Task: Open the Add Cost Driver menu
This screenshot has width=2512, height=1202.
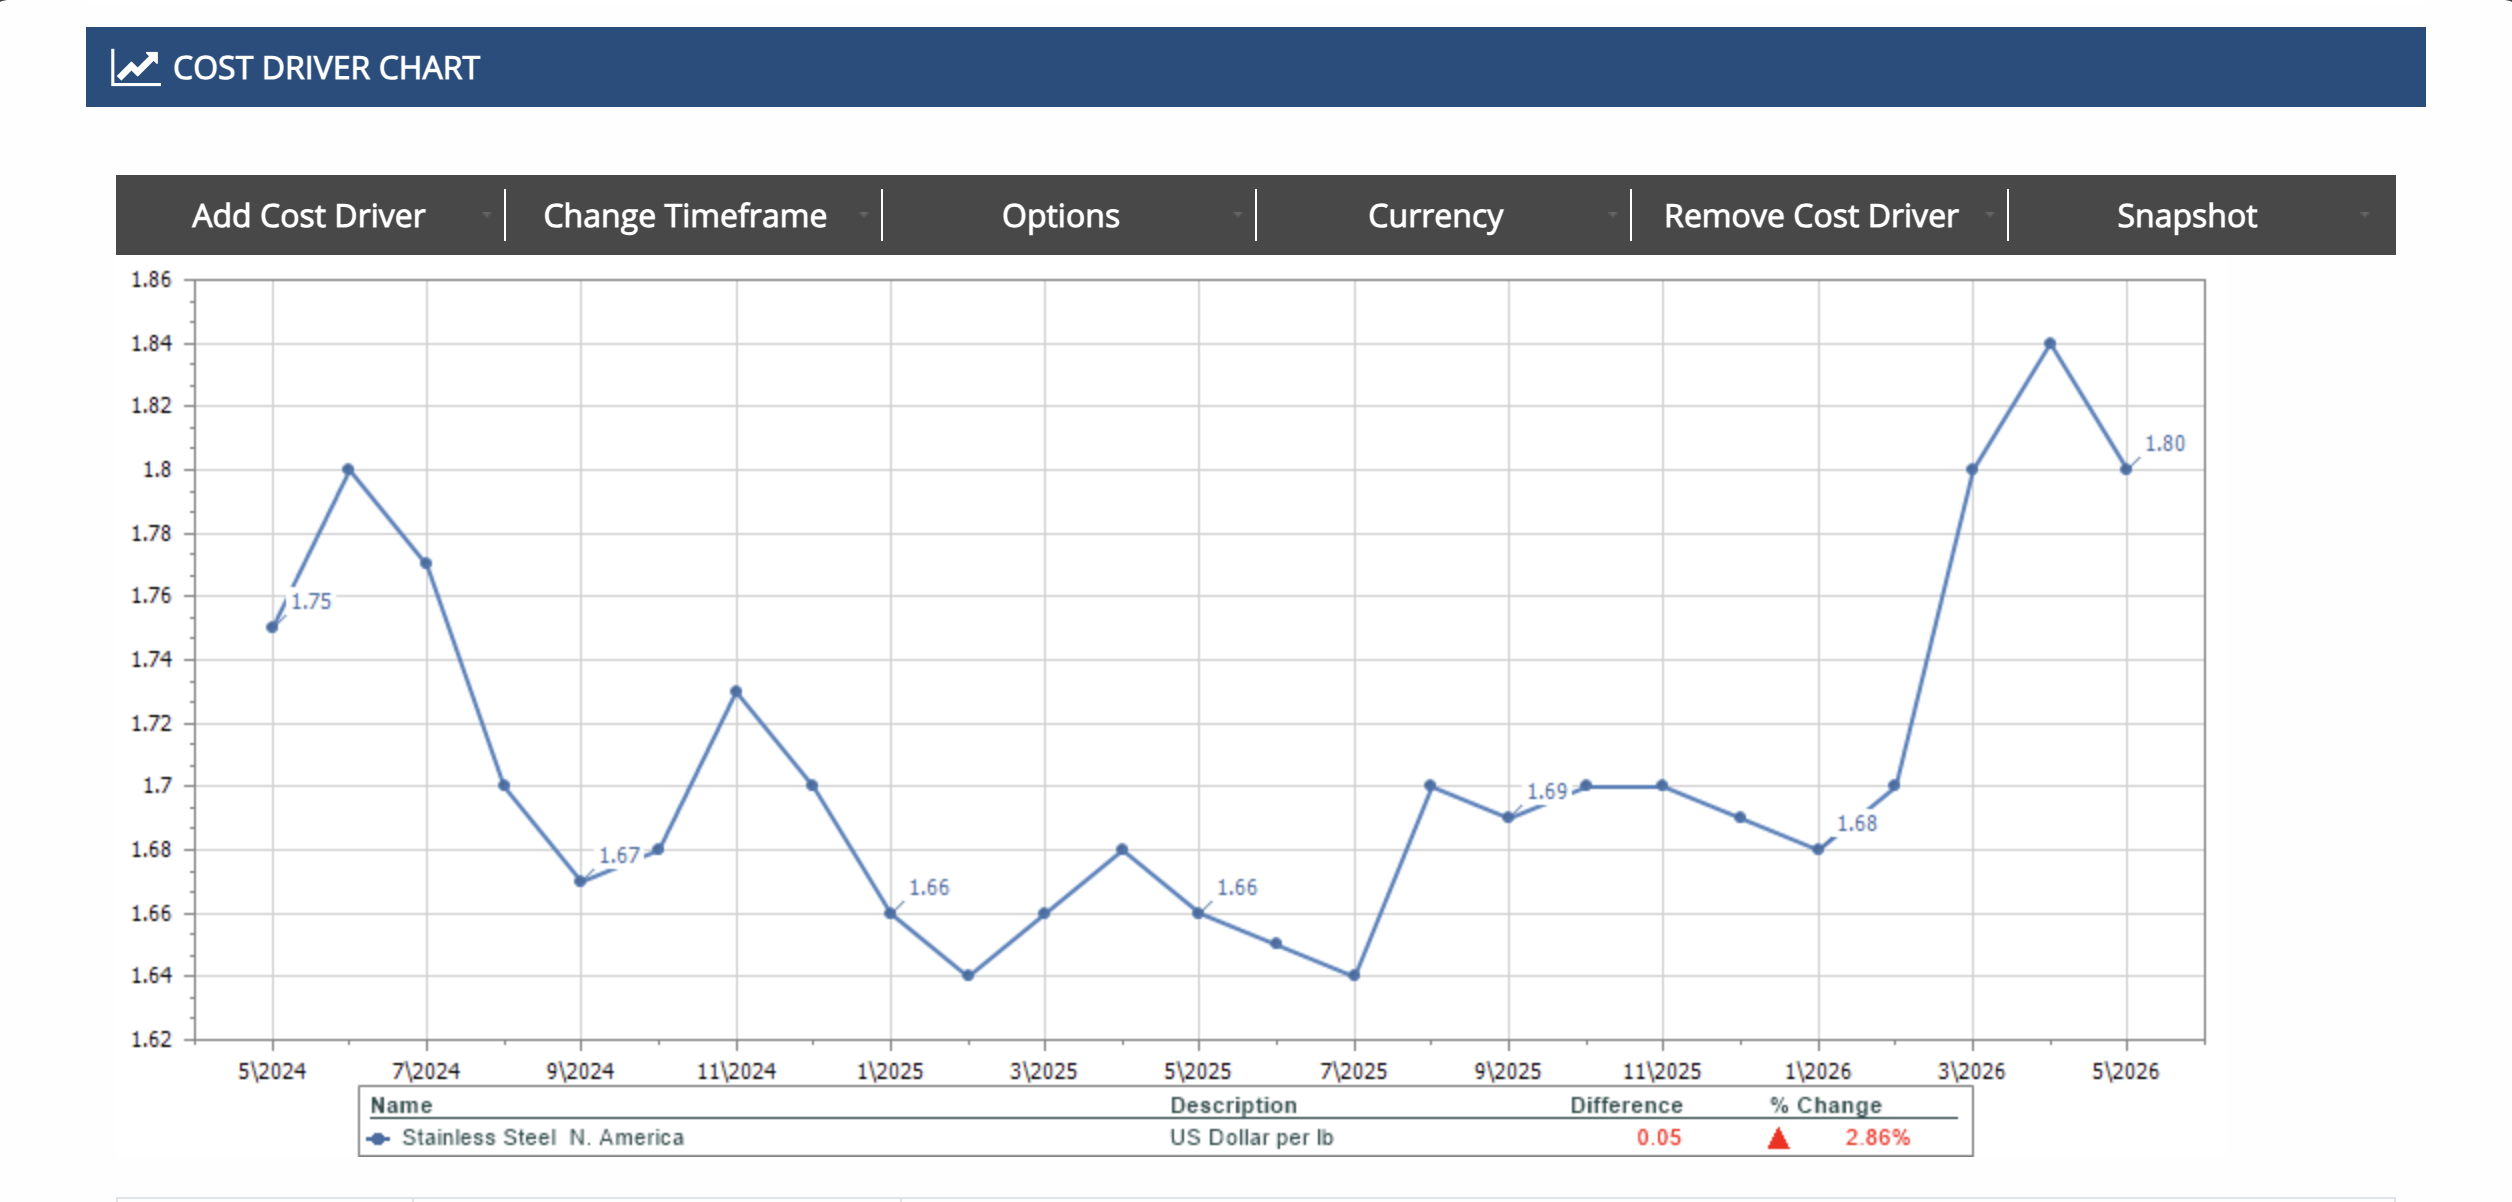Action: click(309, 216)
